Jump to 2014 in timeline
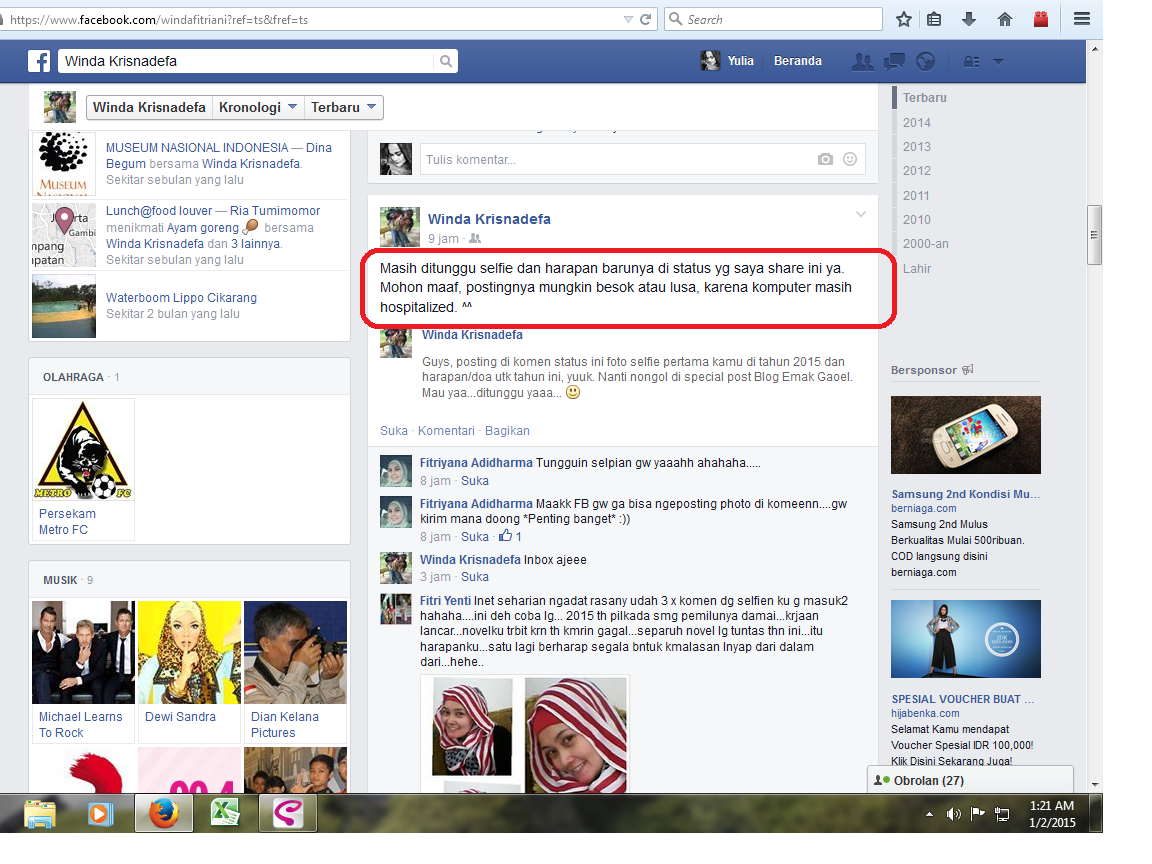 click(x=916, y=123)
